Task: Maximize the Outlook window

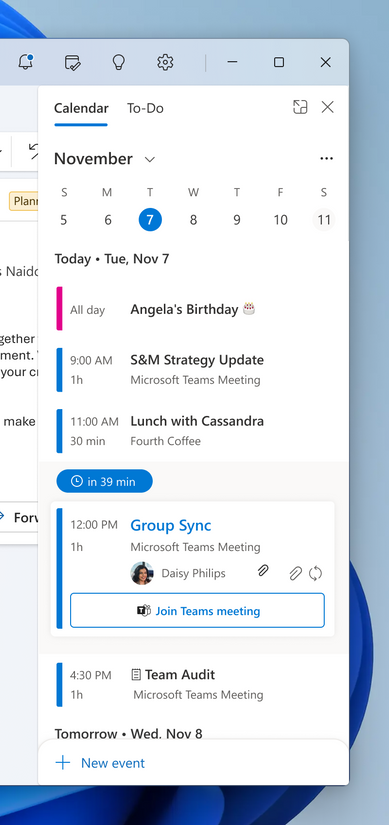Action: coord(279,62)
